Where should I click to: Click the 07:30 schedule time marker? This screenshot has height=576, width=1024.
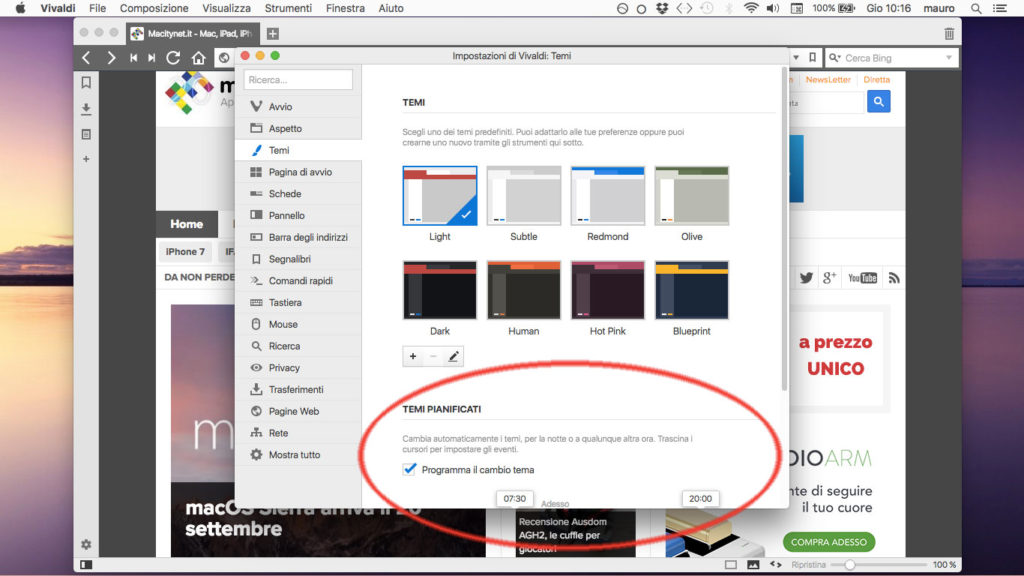point(515,498)
